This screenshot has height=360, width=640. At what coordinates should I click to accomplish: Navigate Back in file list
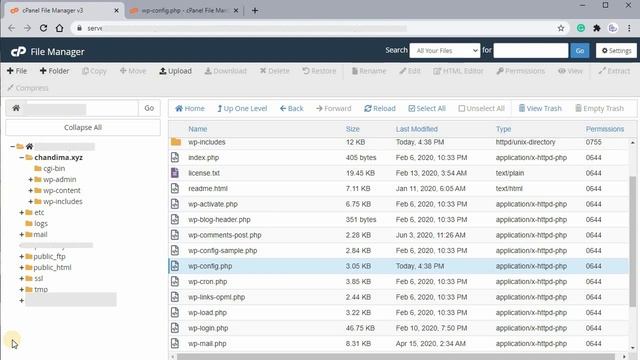coord(291,108)
